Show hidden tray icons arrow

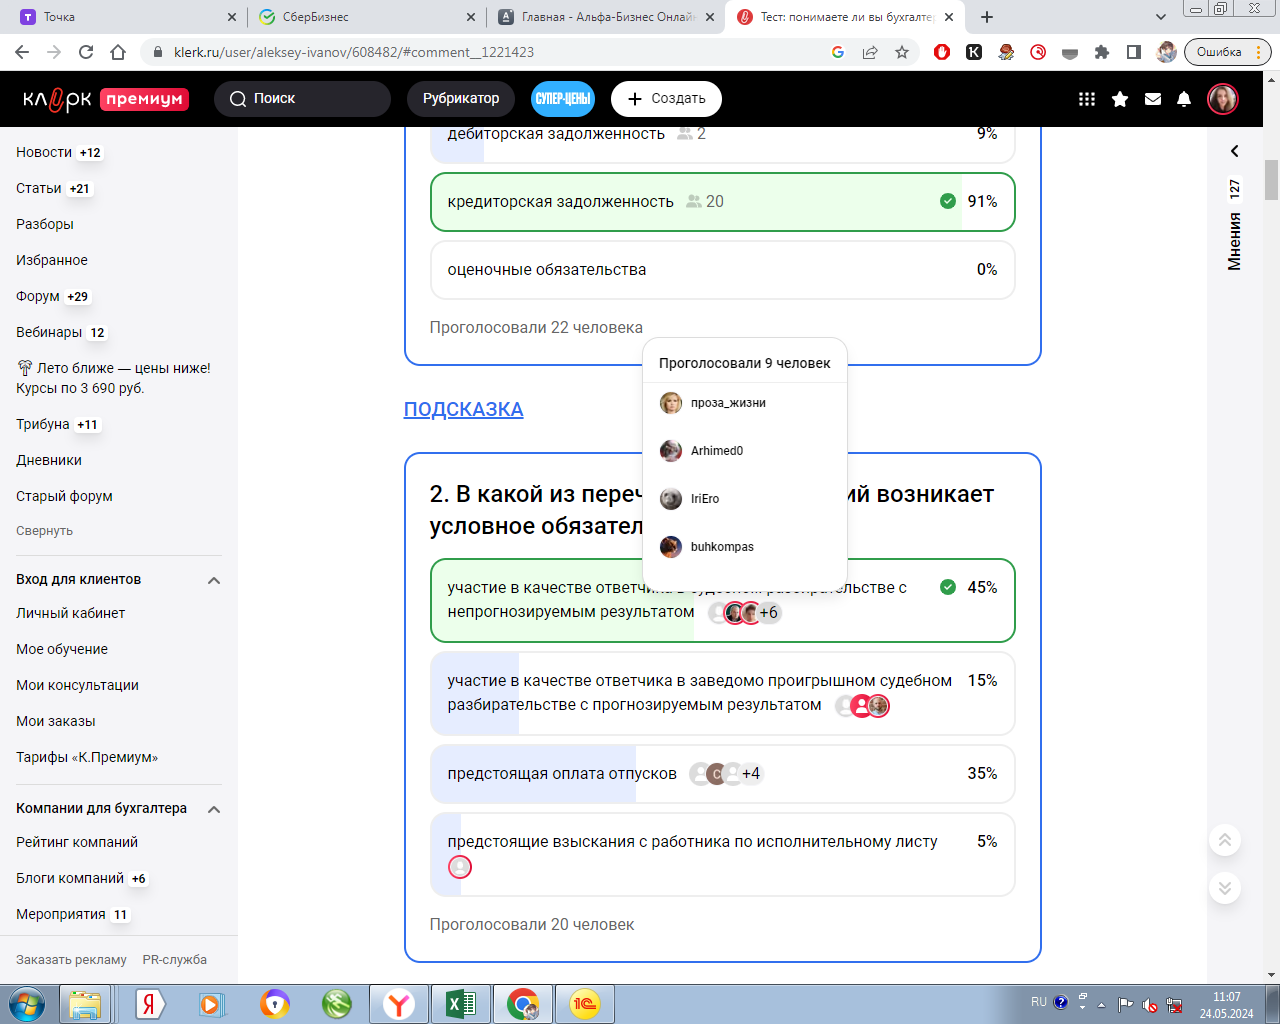1102,1004
